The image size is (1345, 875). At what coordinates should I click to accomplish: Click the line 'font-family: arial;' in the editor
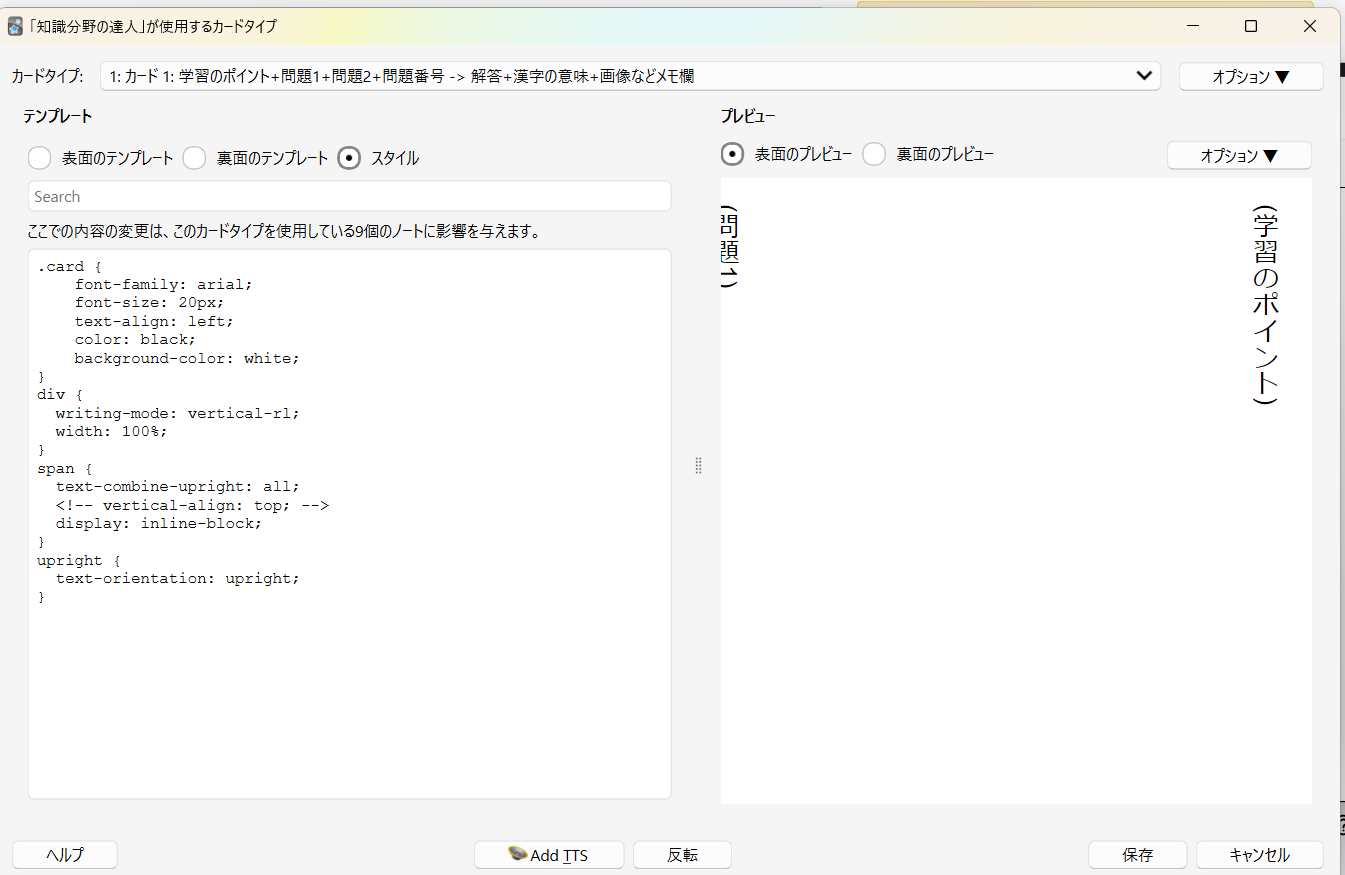[x=164, y=284]
